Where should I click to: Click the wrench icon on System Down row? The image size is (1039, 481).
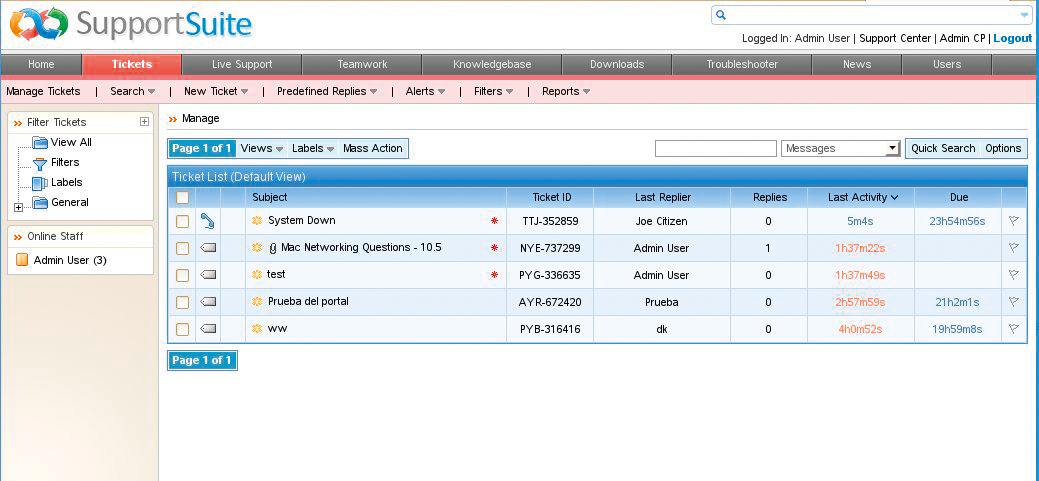pos(208,221)
